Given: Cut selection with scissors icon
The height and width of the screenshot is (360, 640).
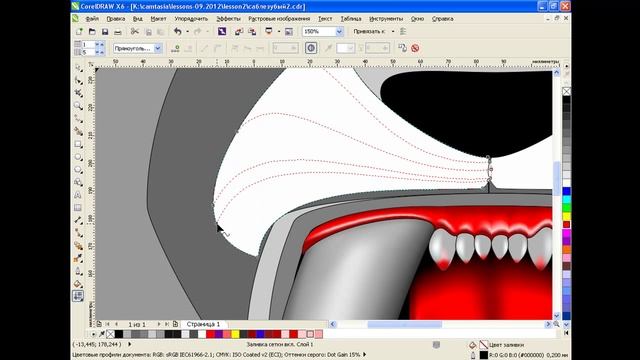Looking at the screenshot, I should click(x=135, y=31).
